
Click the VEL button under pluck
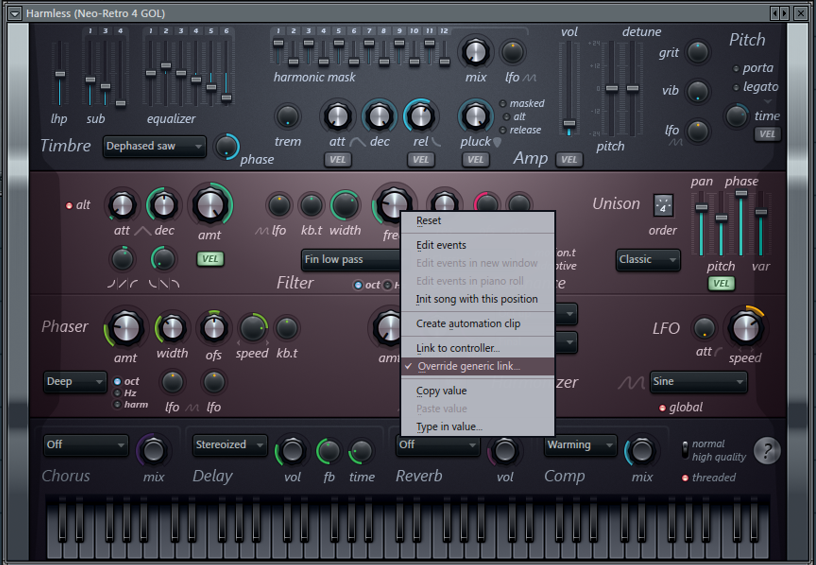click(x=475, y=160)
